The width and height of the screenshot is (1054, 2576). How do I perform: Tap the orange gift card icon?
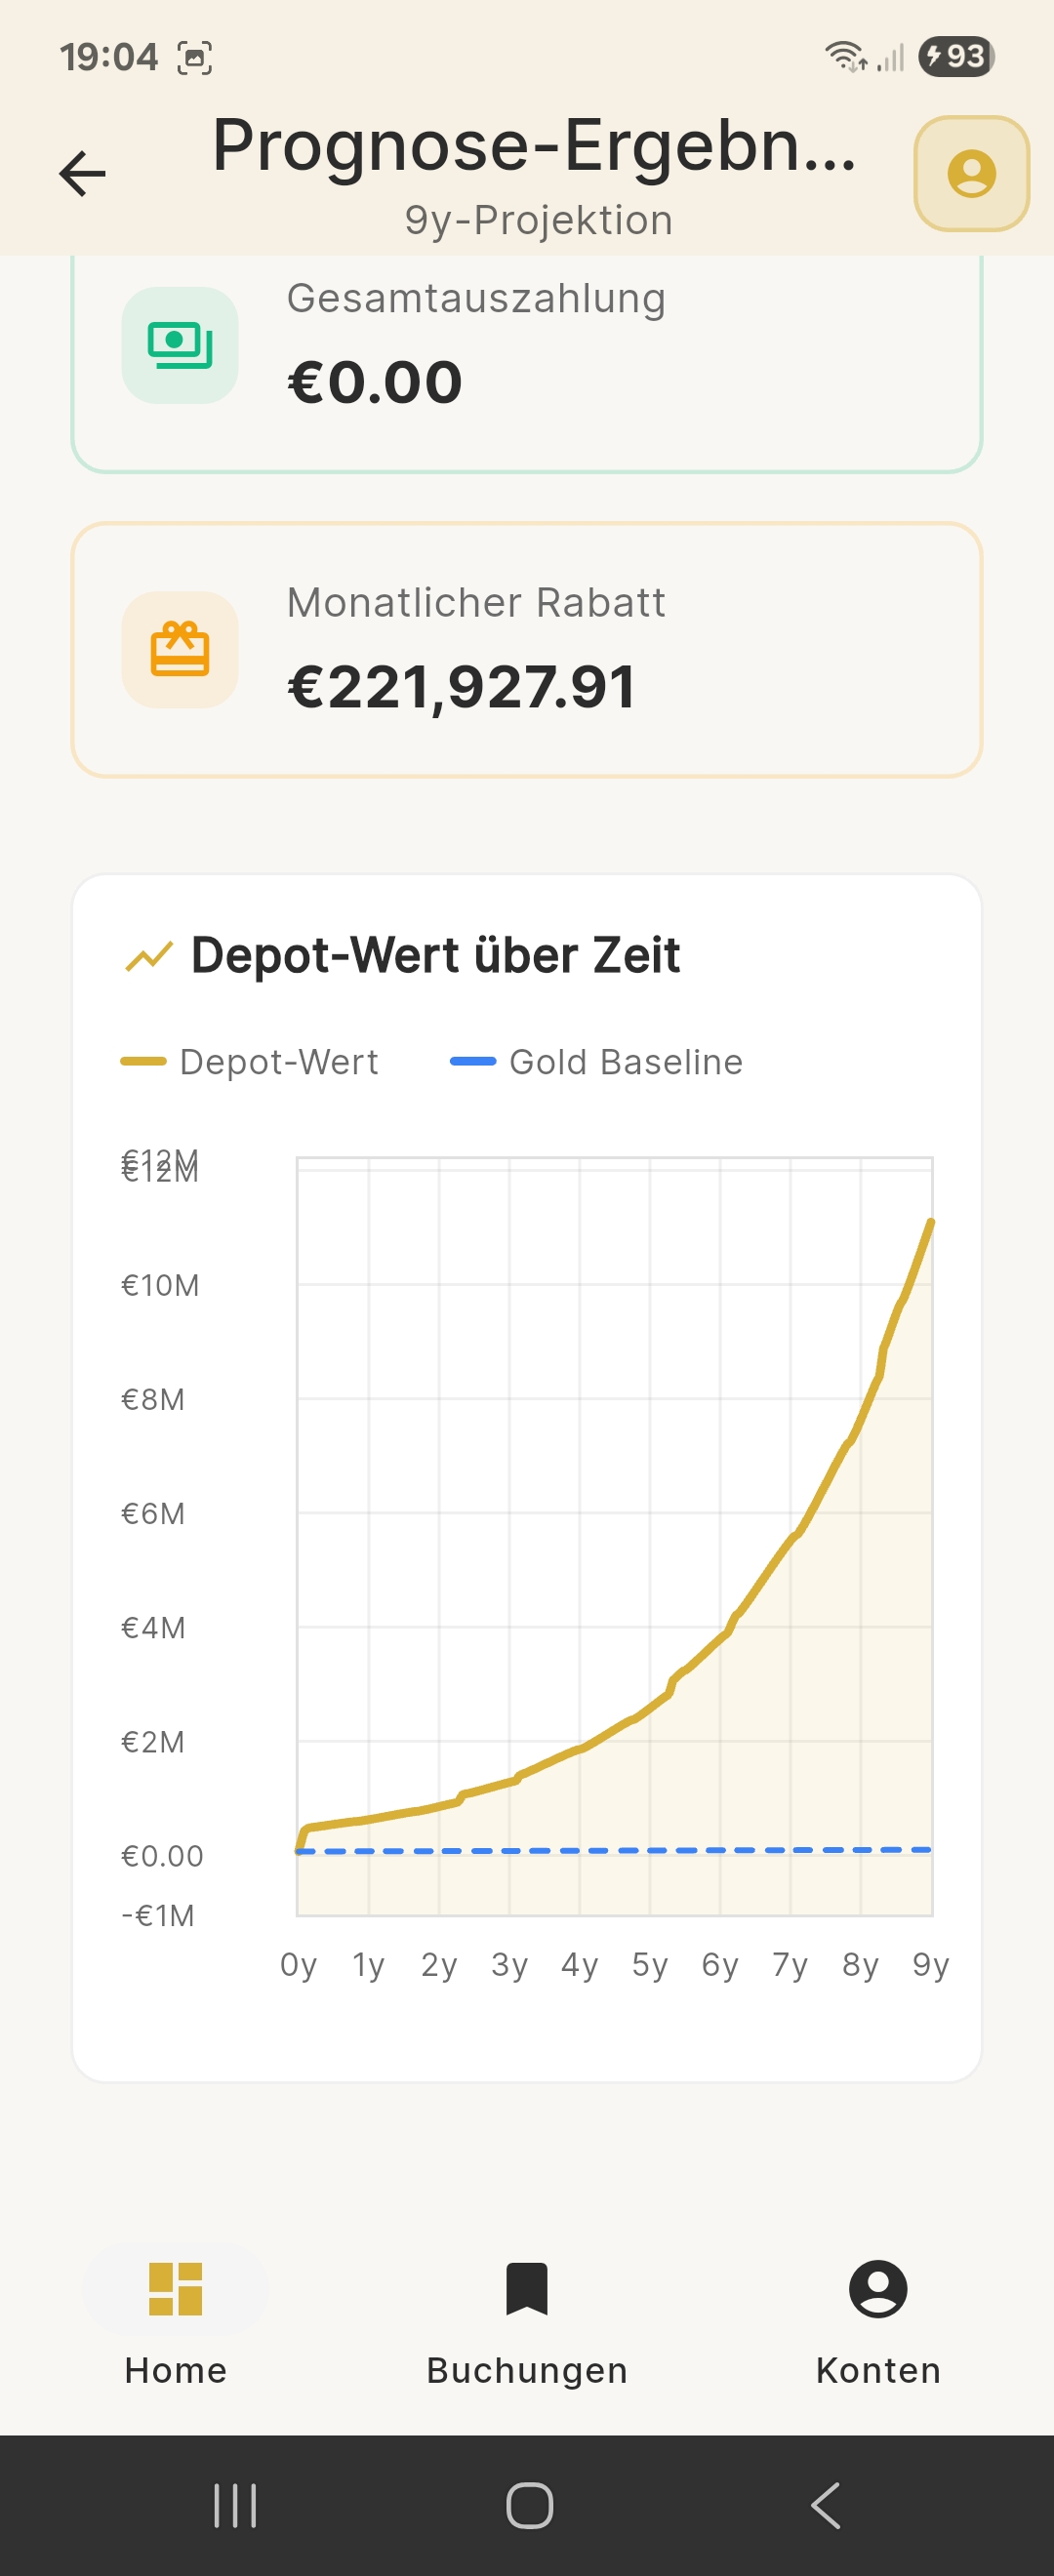[180, 650]
